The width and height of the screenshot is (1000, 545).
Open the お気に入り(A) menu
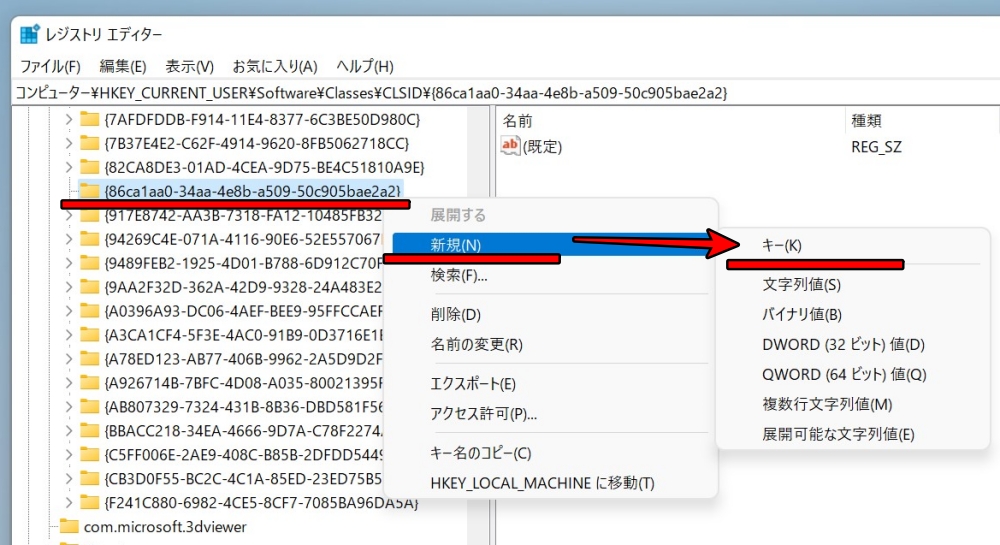275,66
